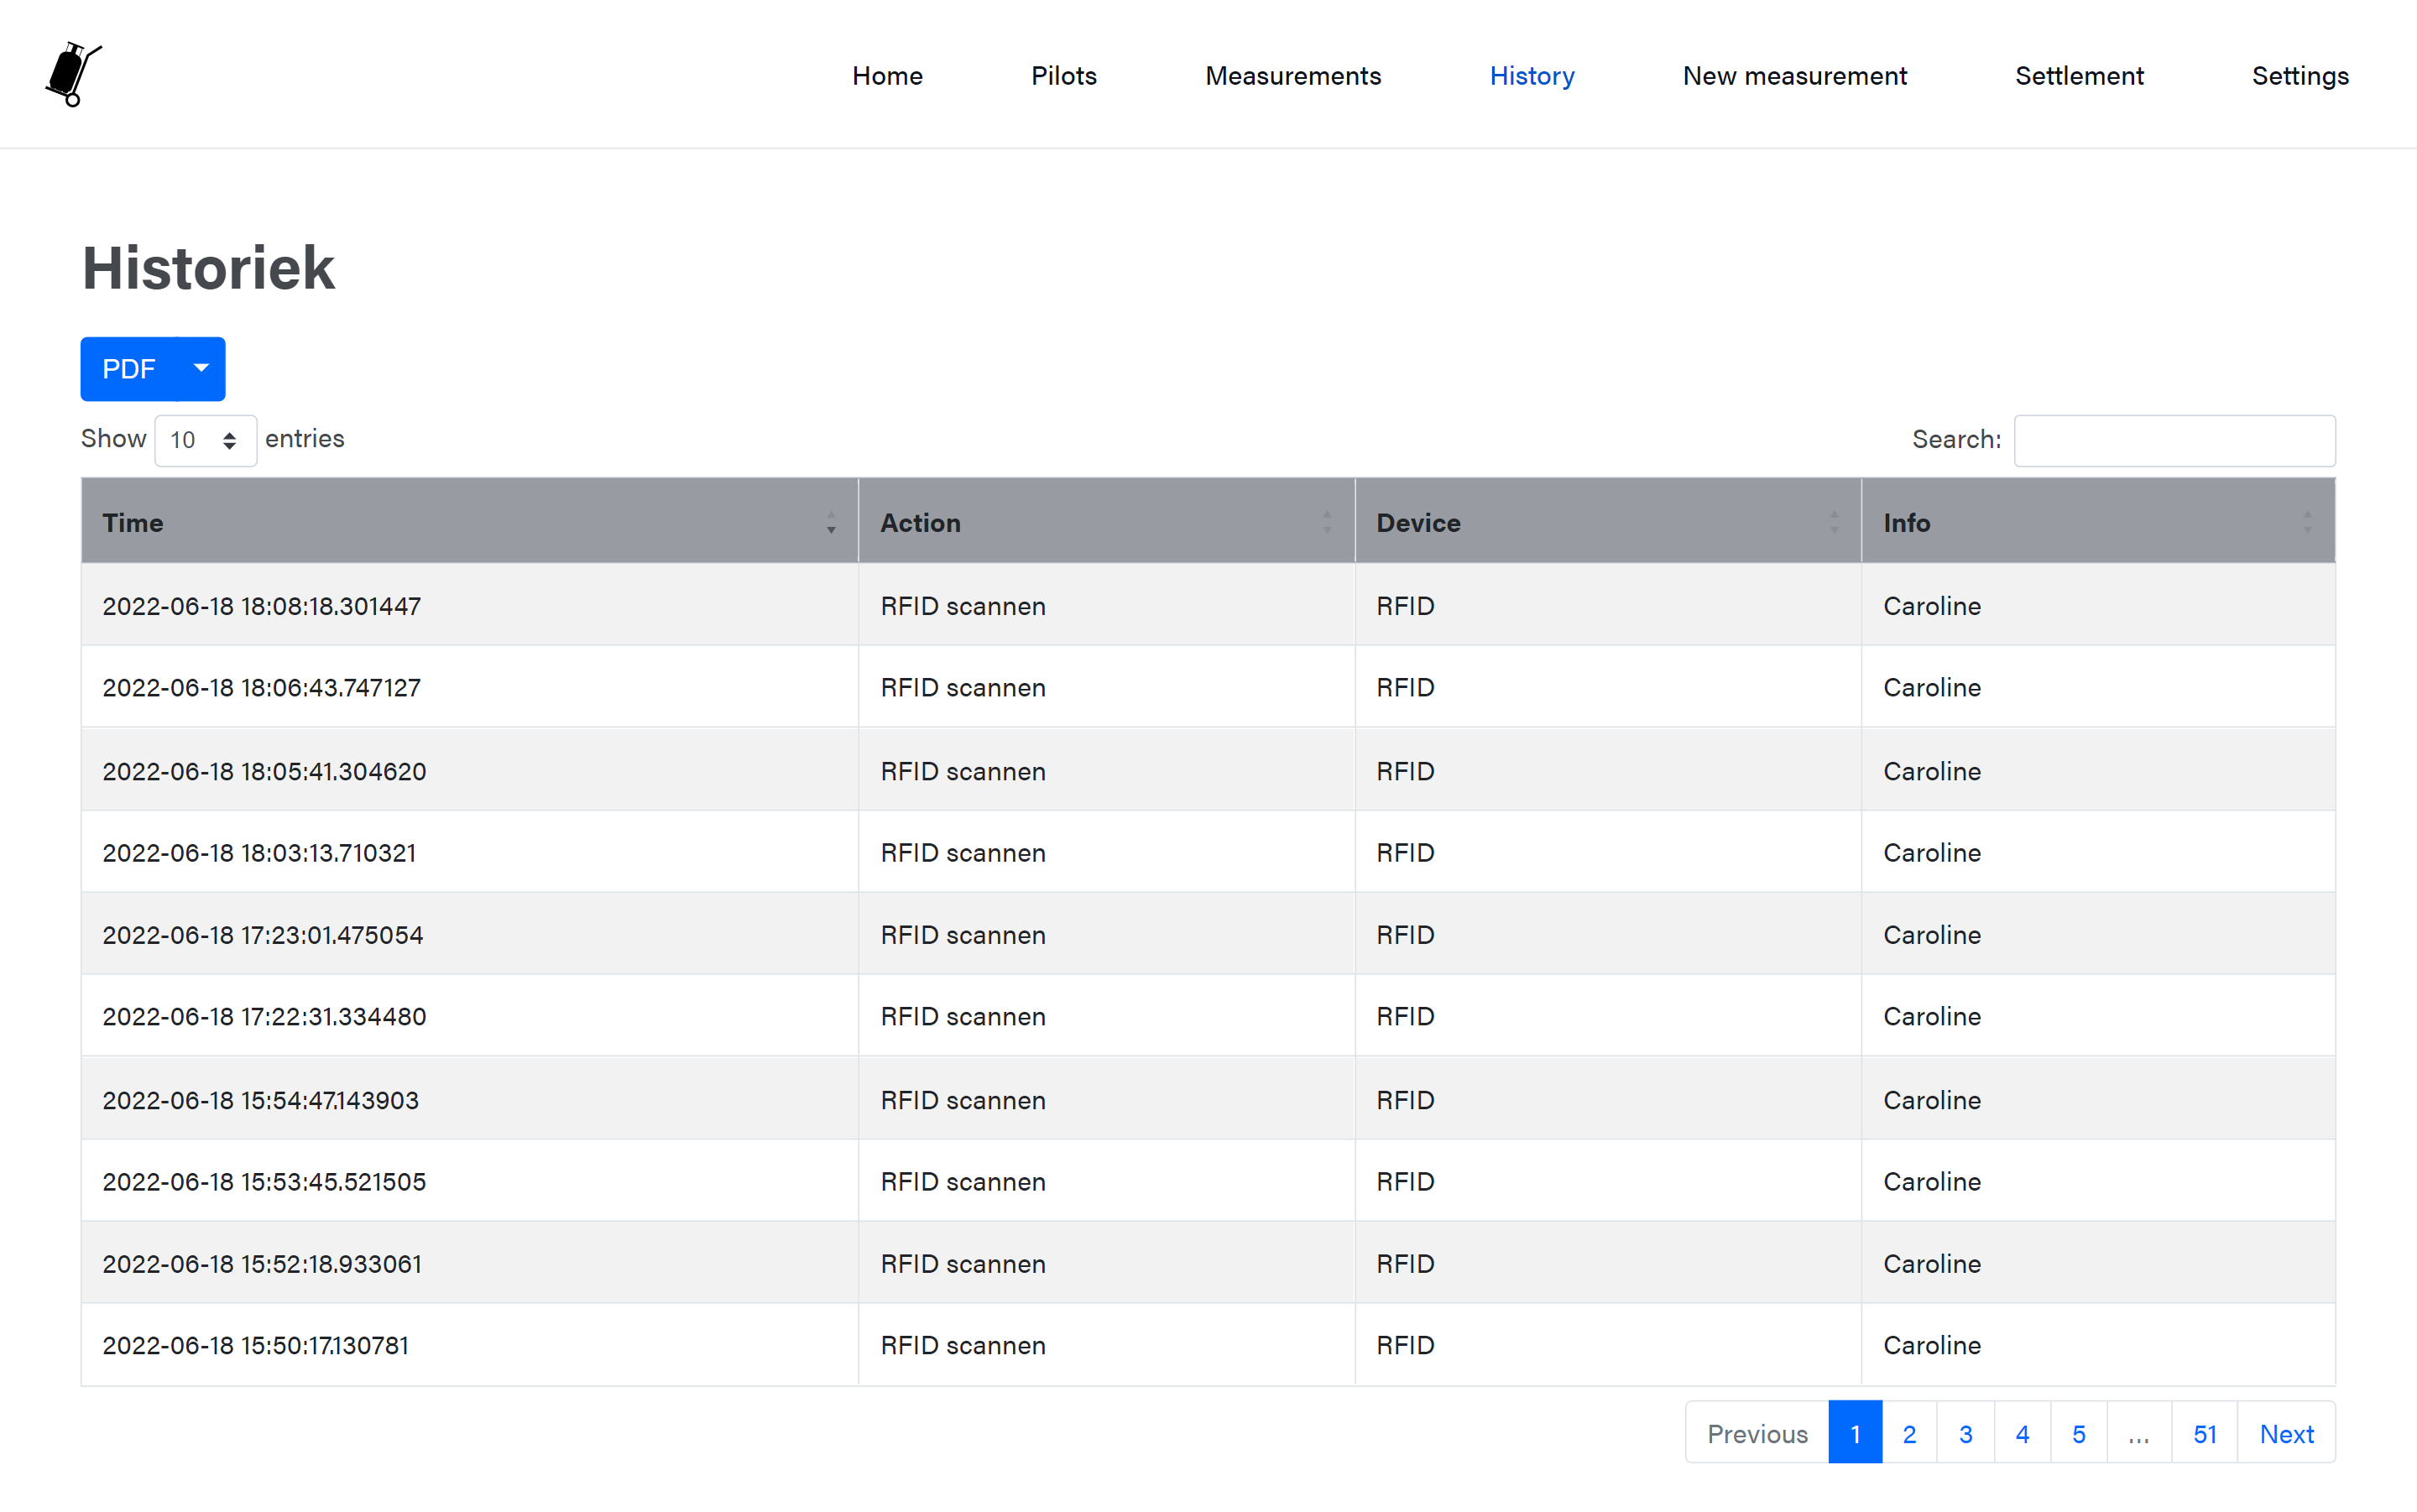
Task: Click 'Caroline' in the 15:52:18 row
Action: (1932, 1263)
